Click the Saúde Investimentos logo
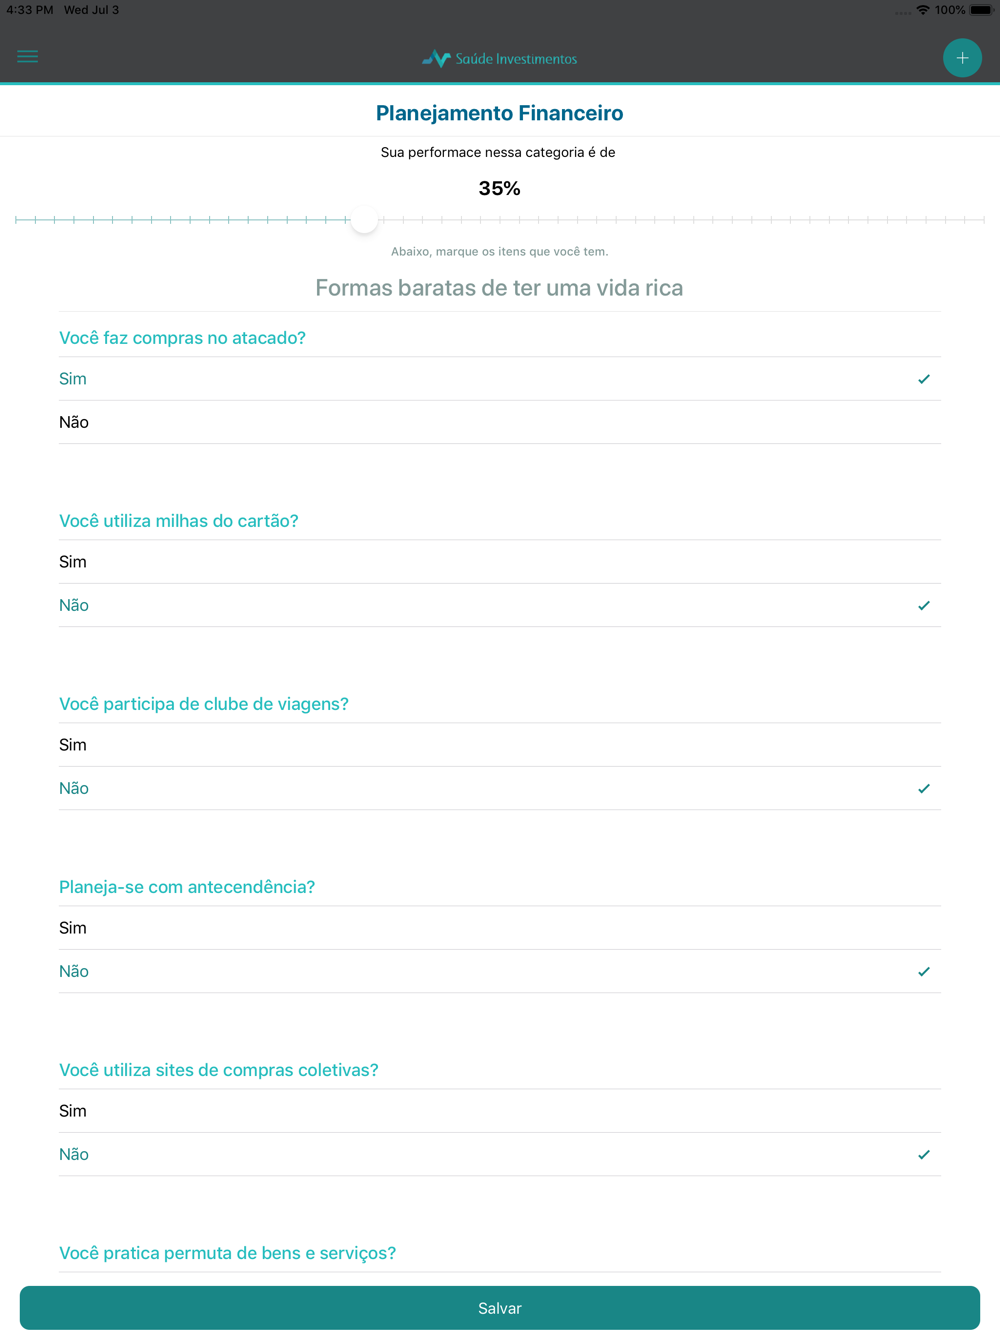Image resolution: width=1000 pixels, height=1334 pixels. tap(499, 59)
